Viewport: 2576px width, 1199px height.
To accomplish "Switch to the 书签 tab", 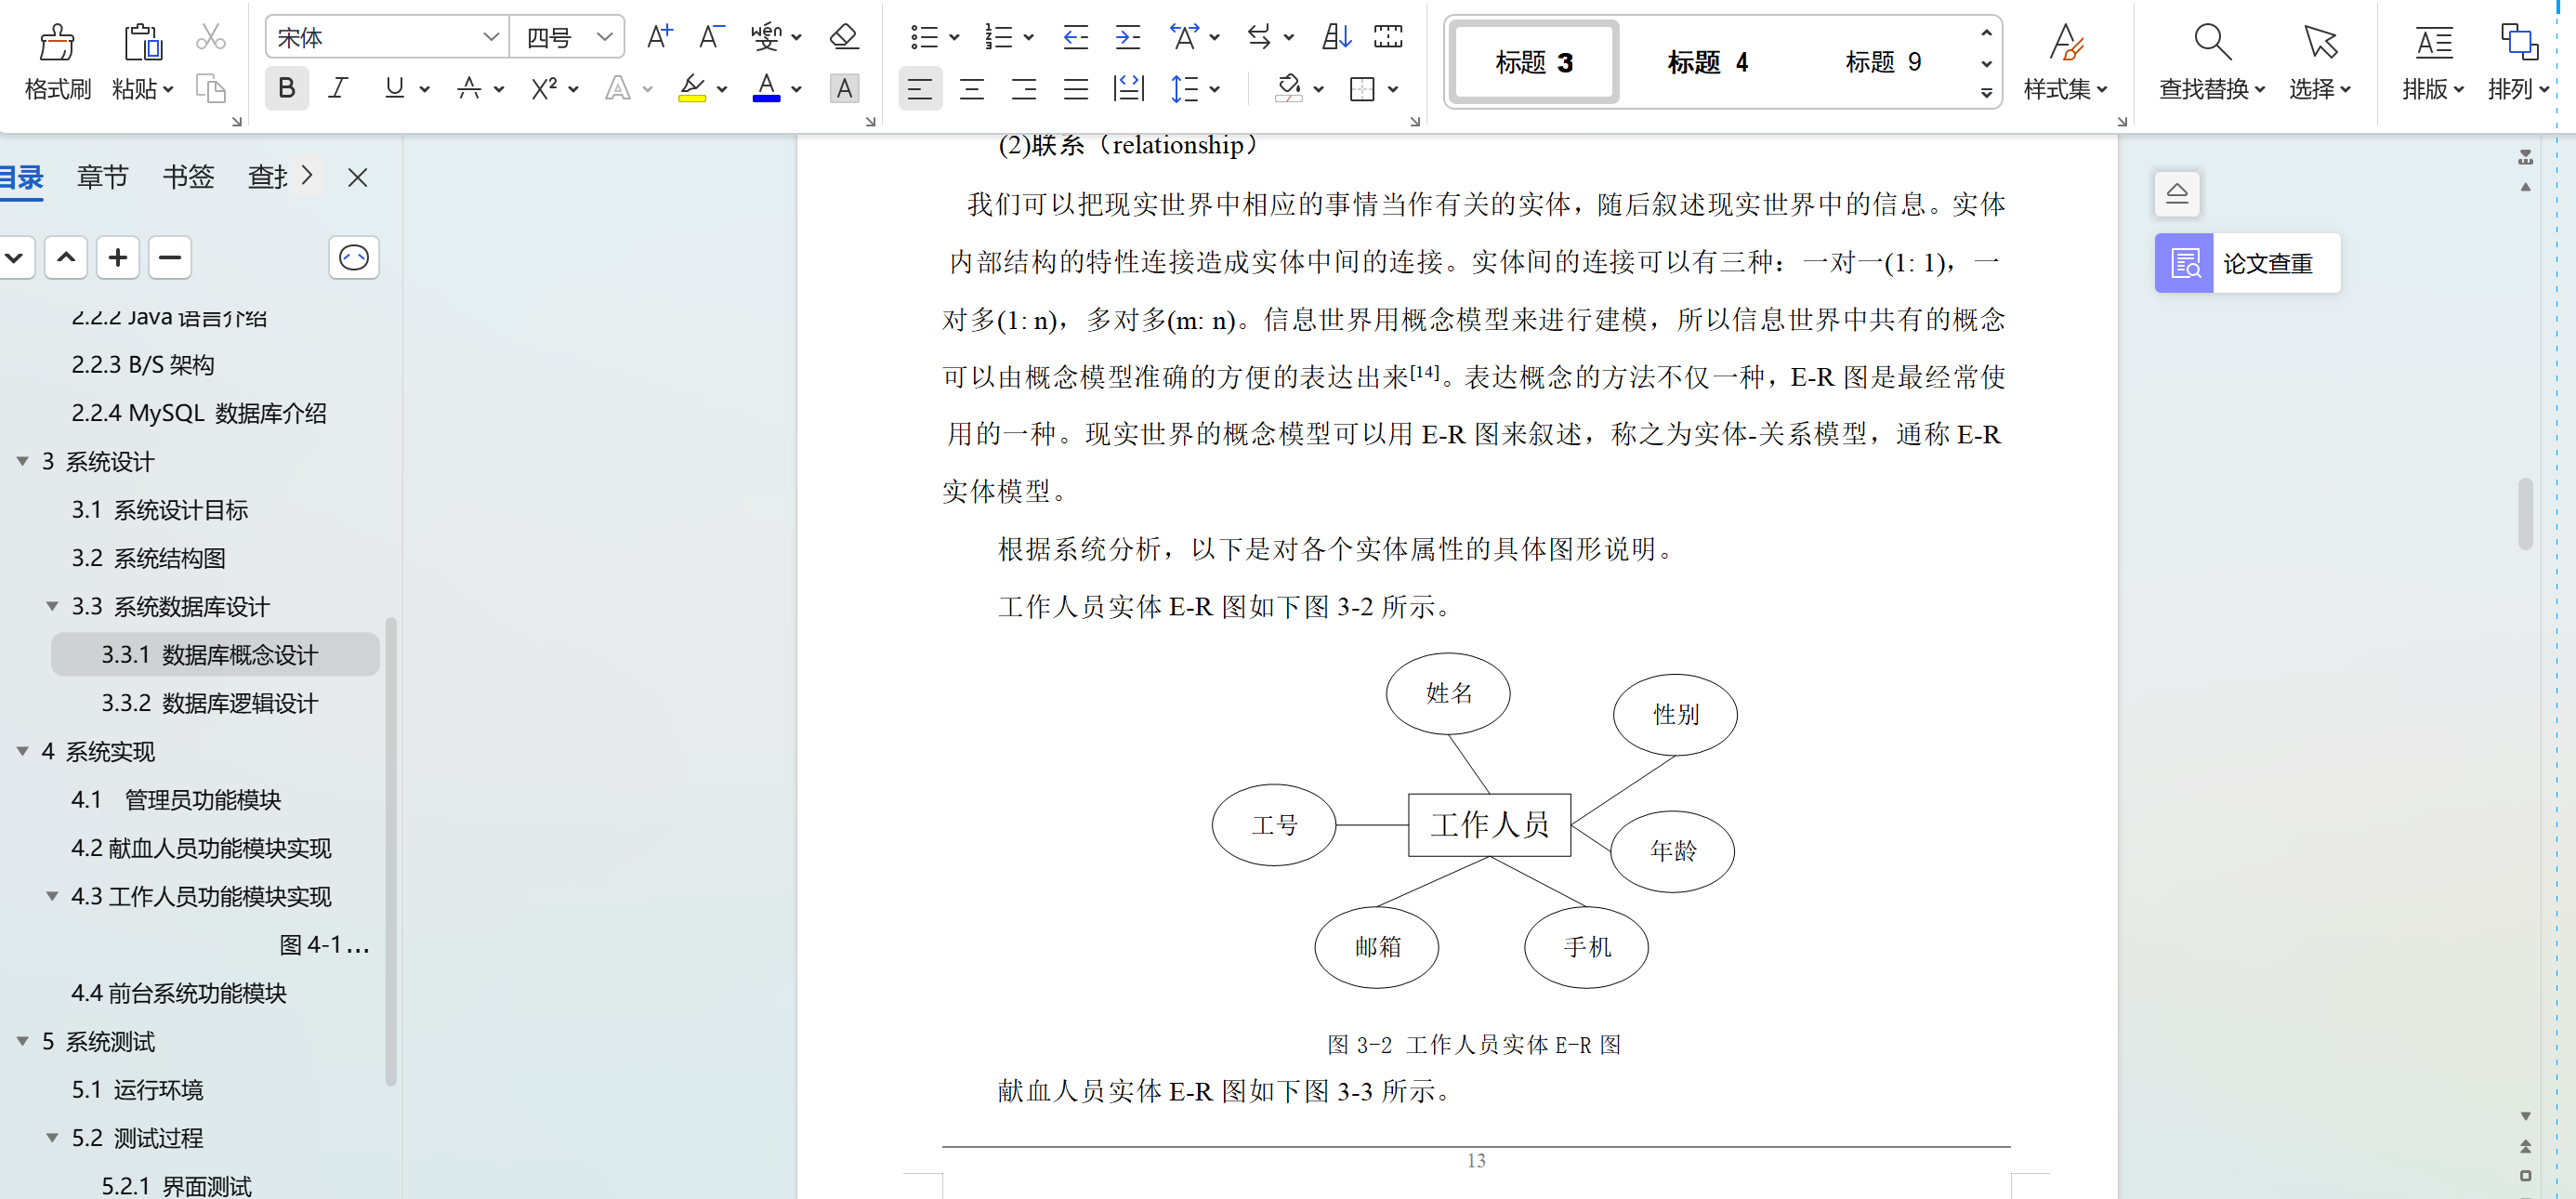I will coord(188,177).
